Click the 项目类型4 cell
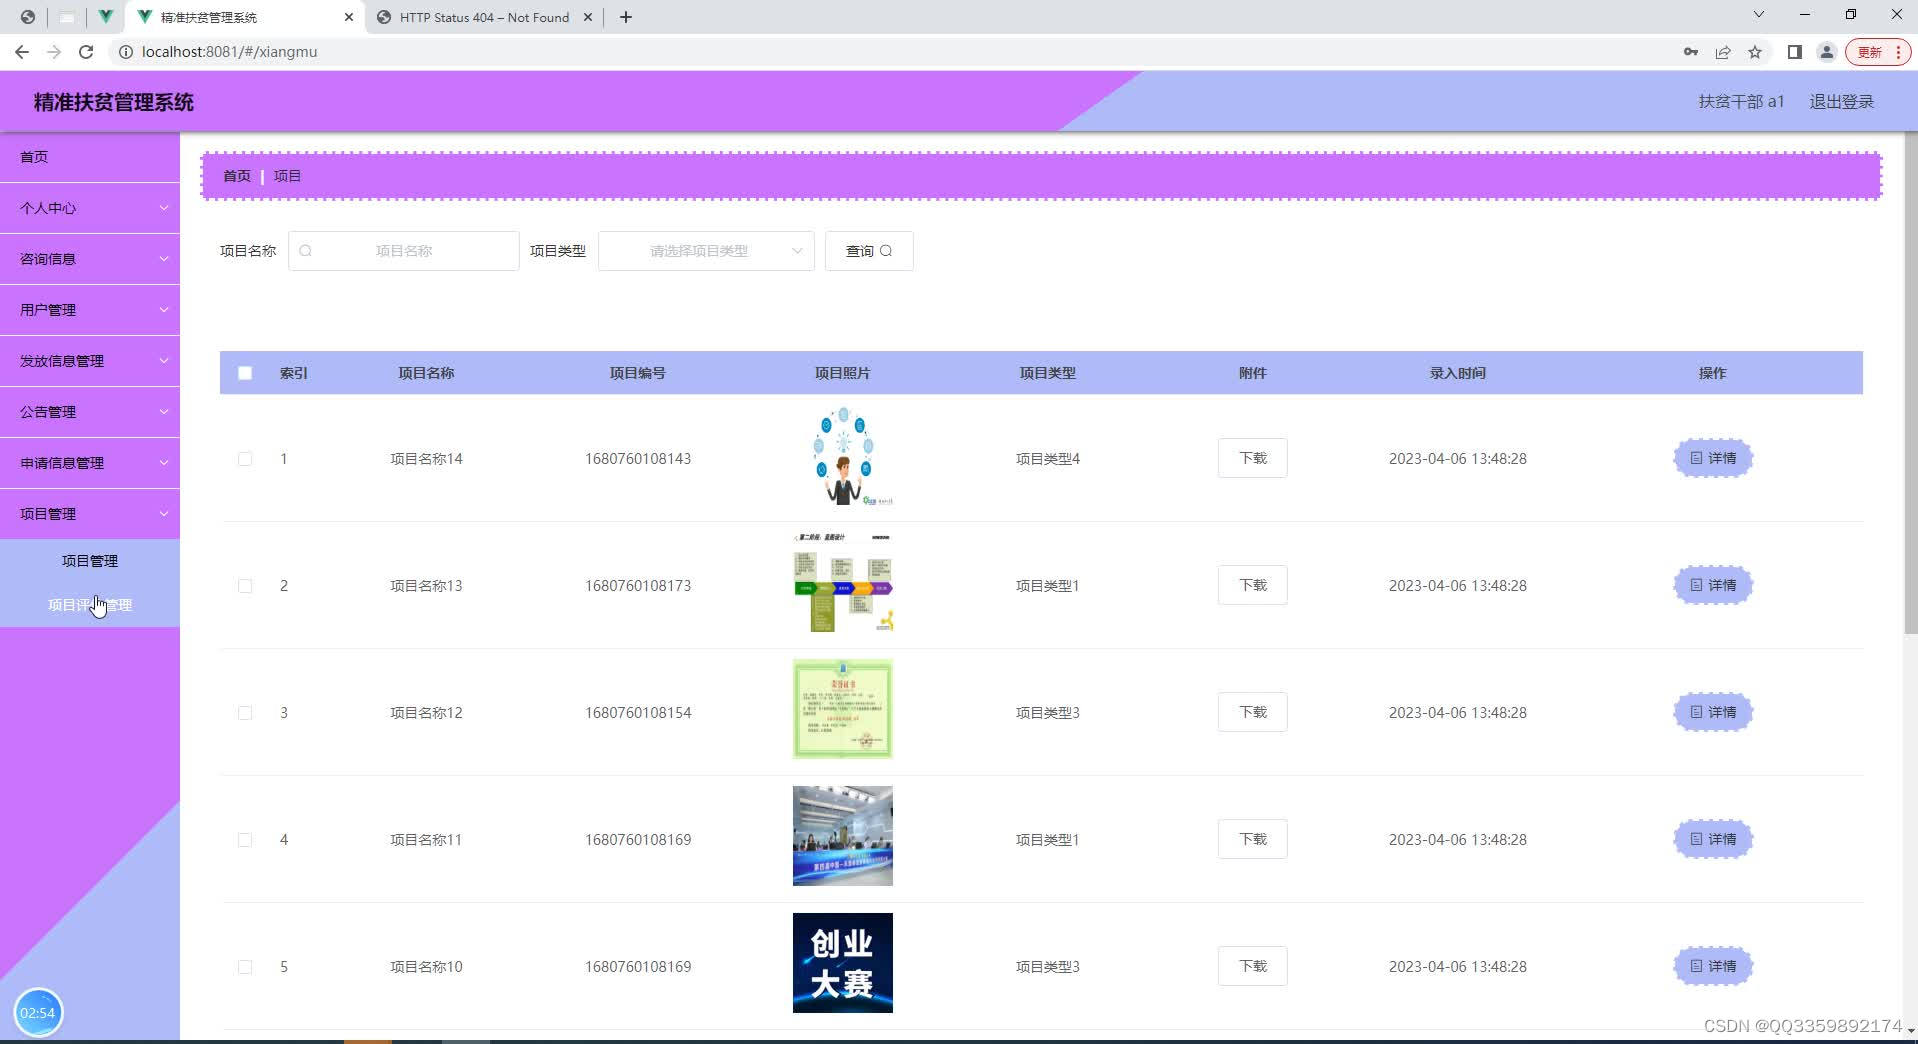 [1048, 459]
